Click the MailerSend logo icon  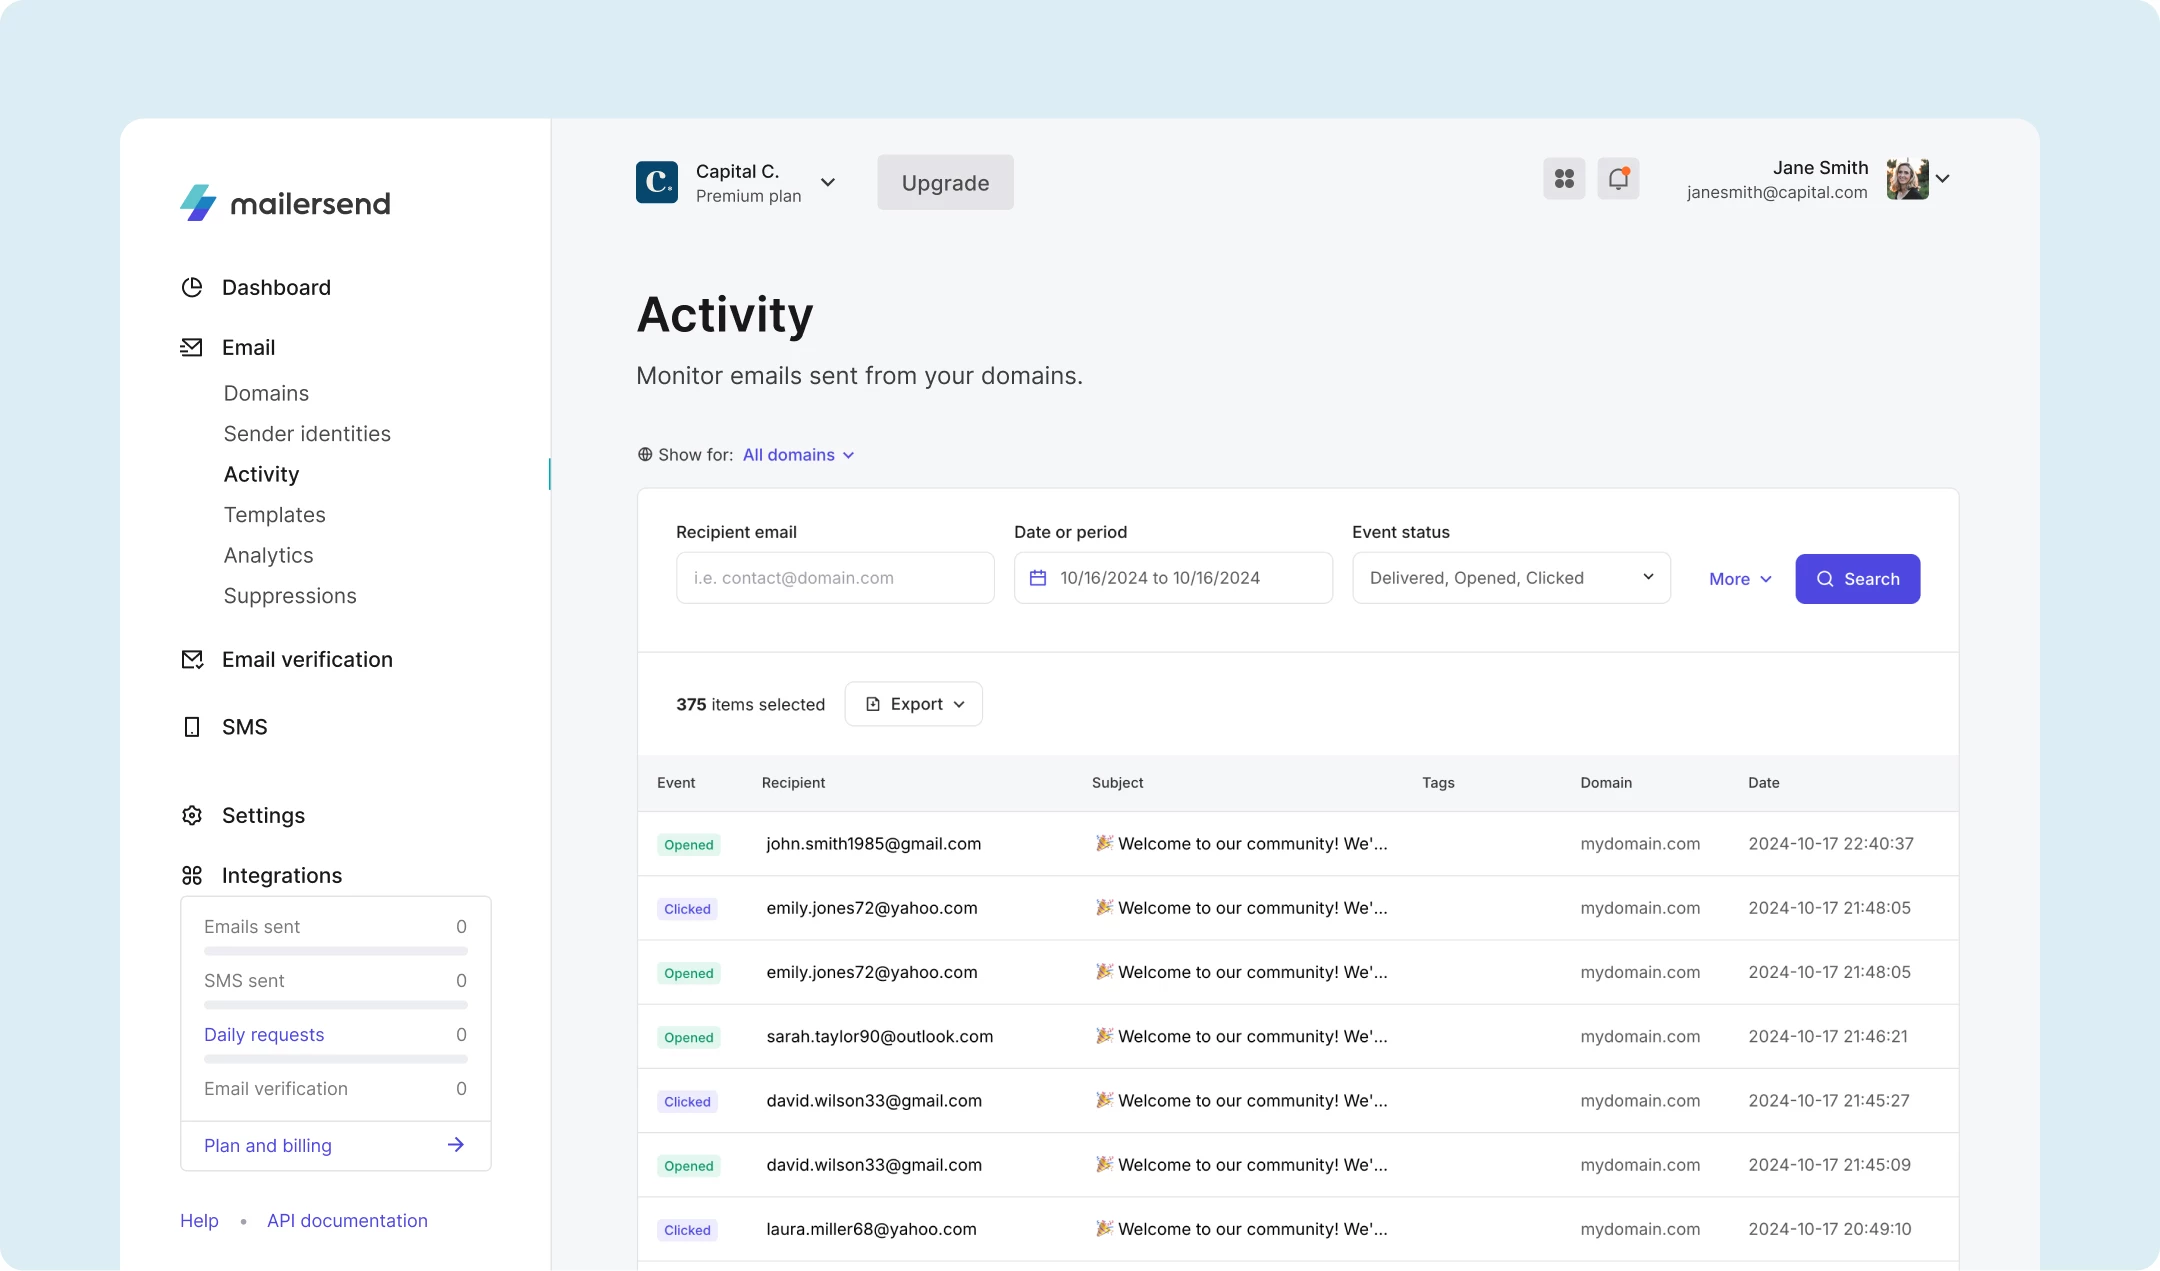coord(195,200)
